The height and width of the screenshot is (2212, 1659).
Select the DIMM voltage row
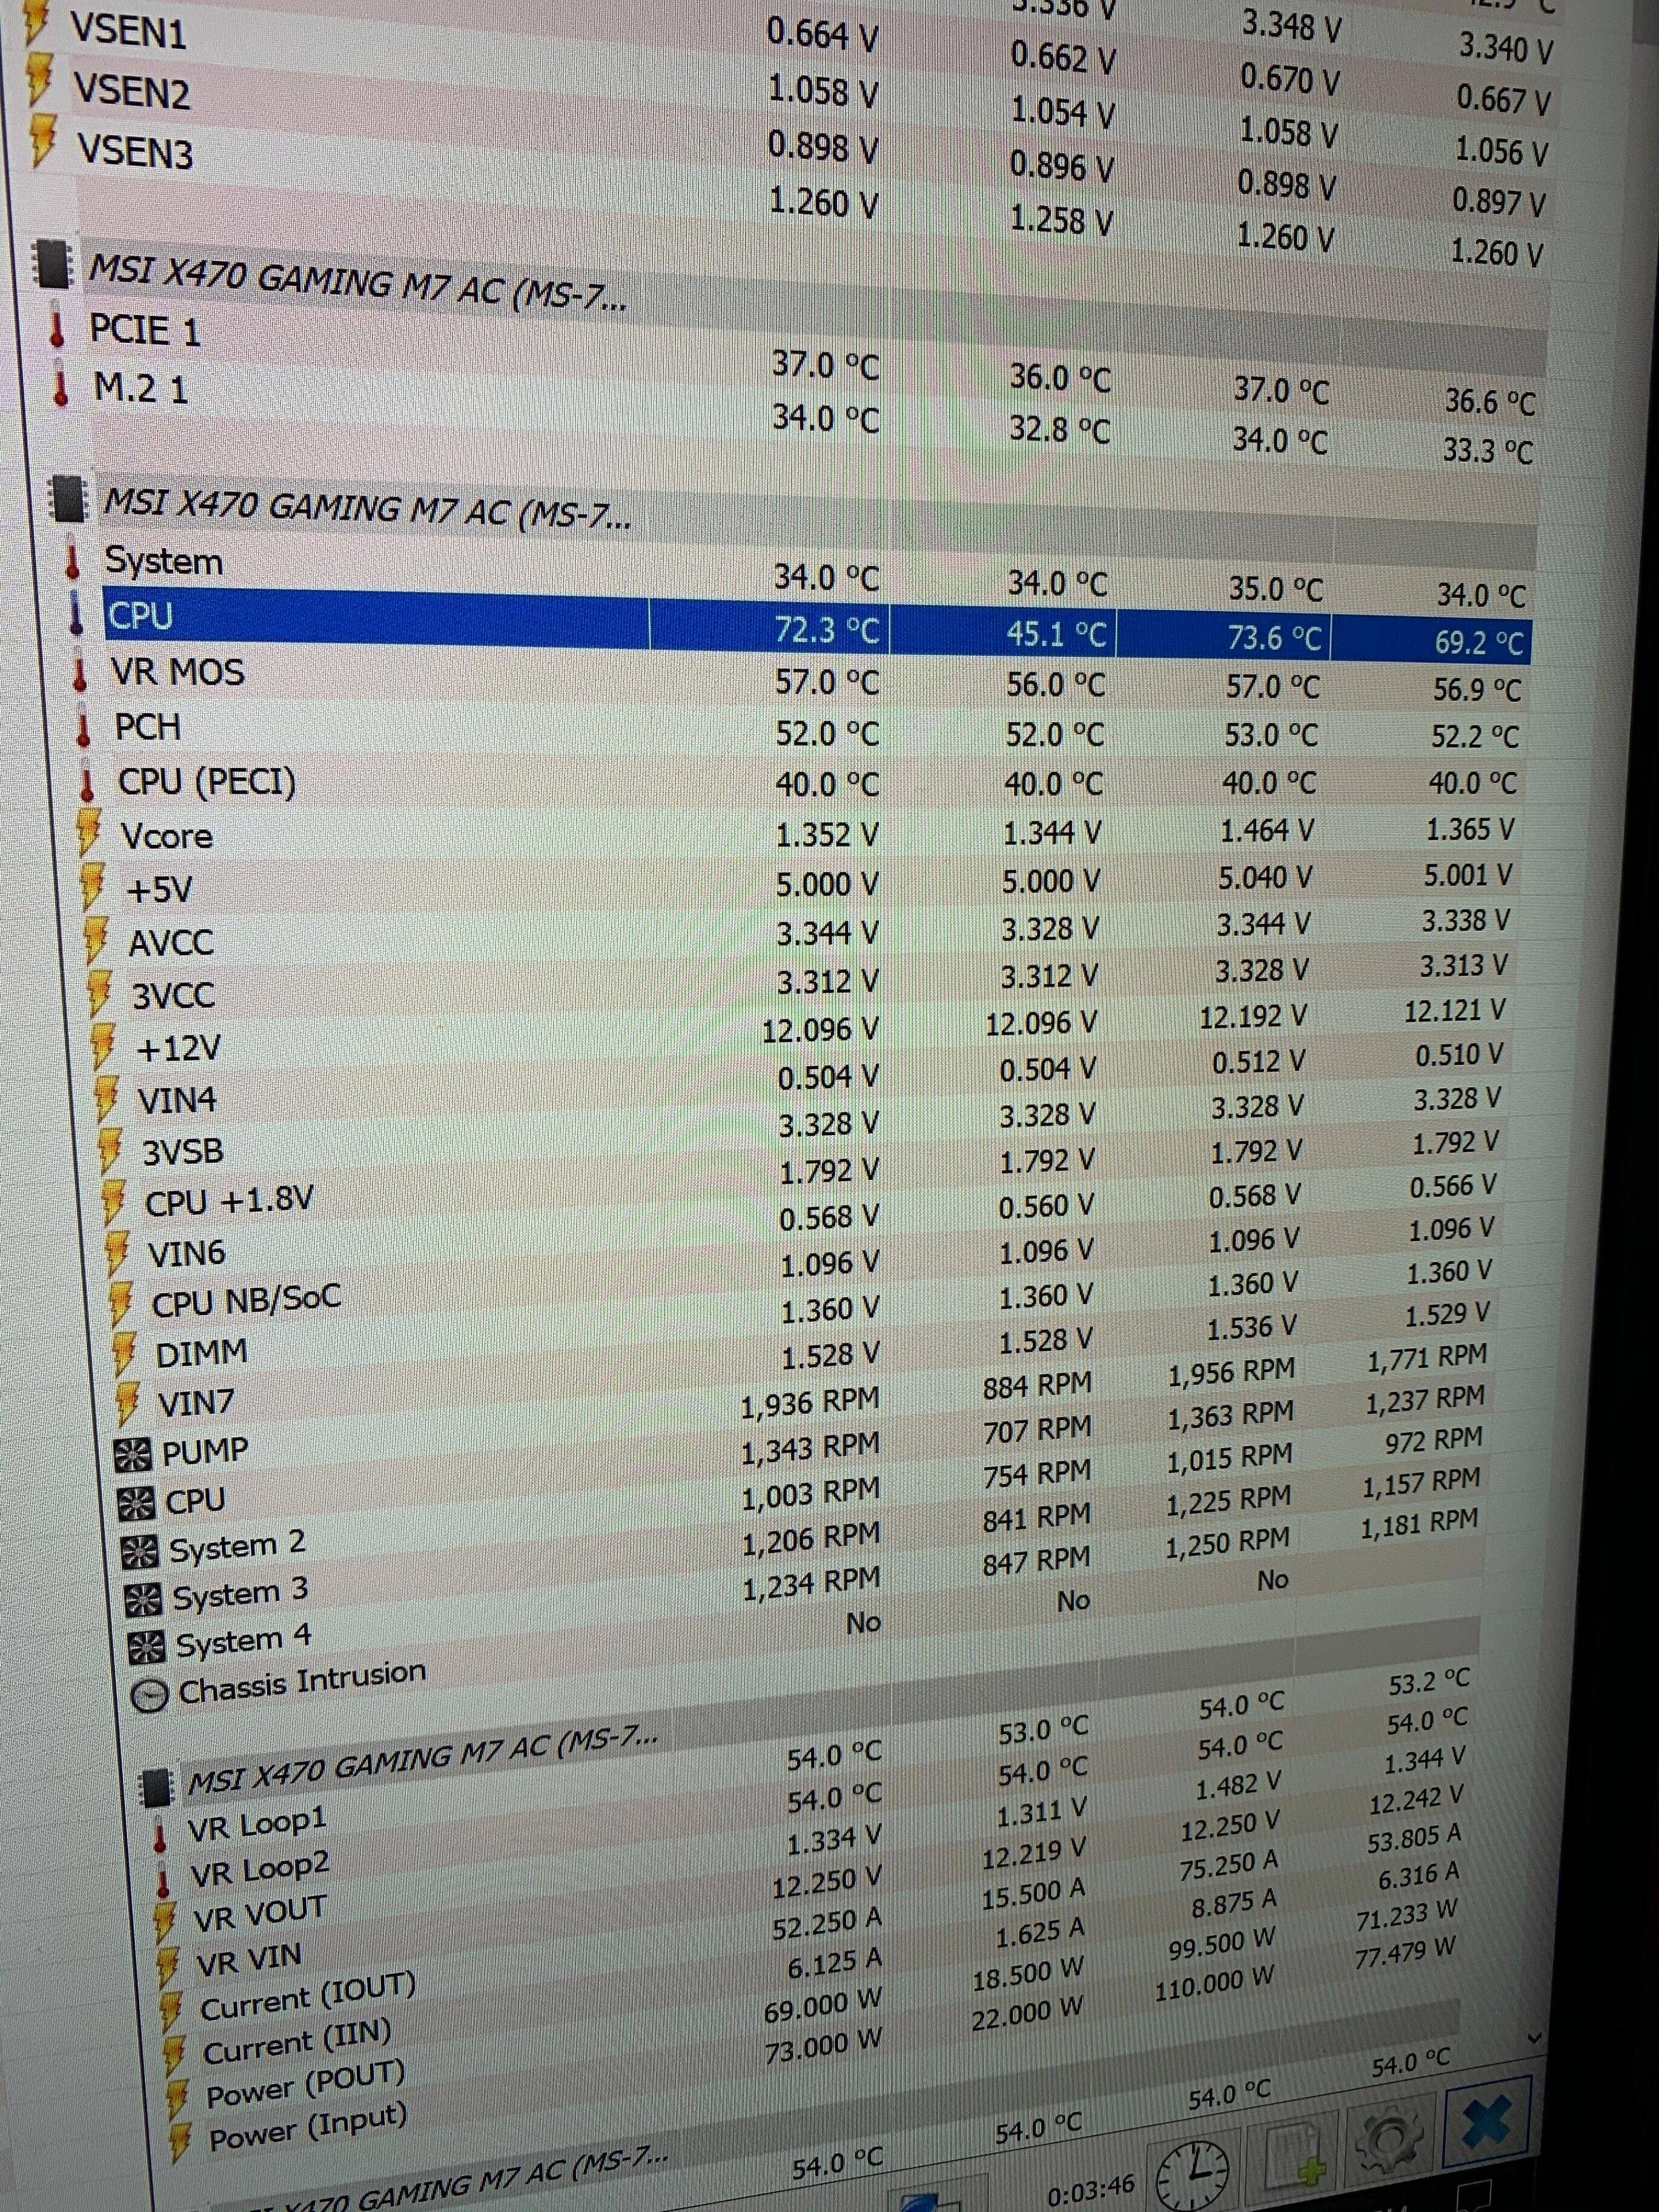tap(201, 1354)
